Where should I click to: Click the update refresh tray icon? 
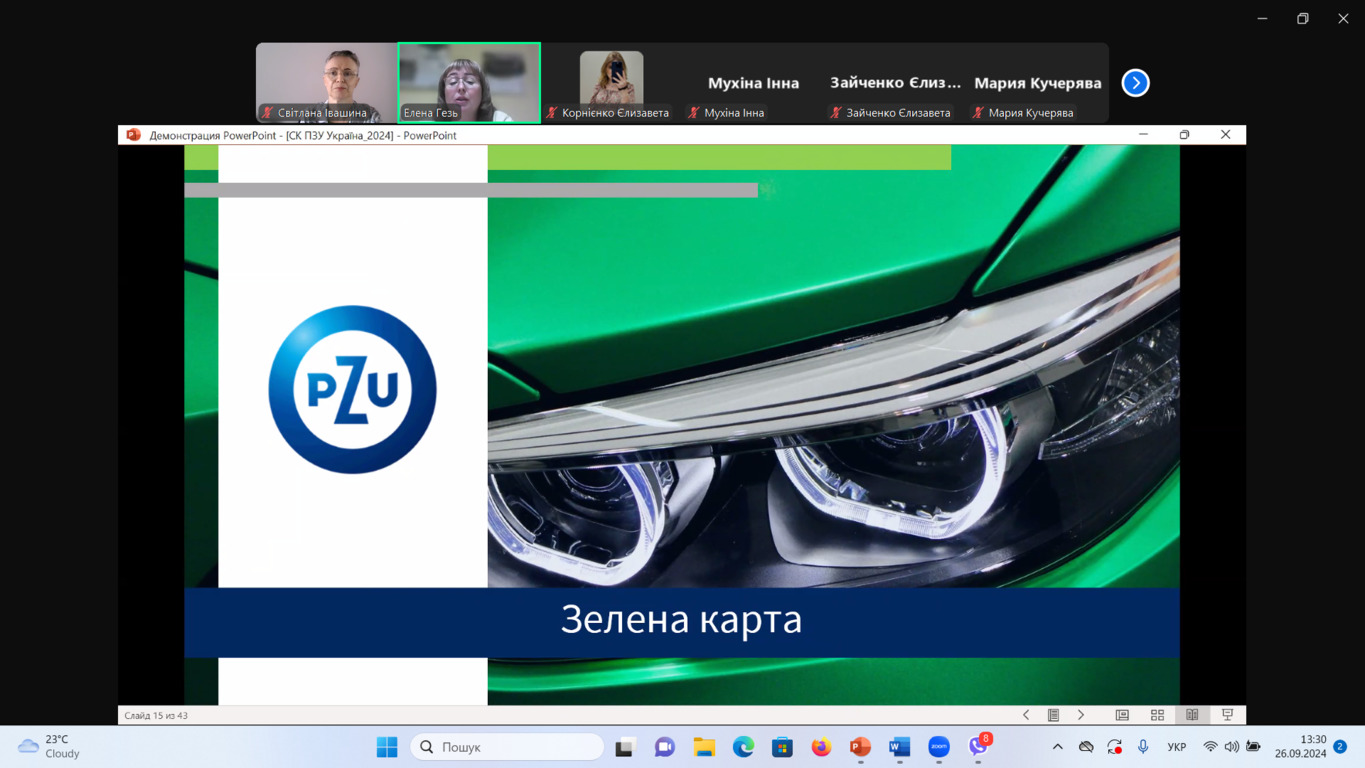click(x=1114, y=747)
